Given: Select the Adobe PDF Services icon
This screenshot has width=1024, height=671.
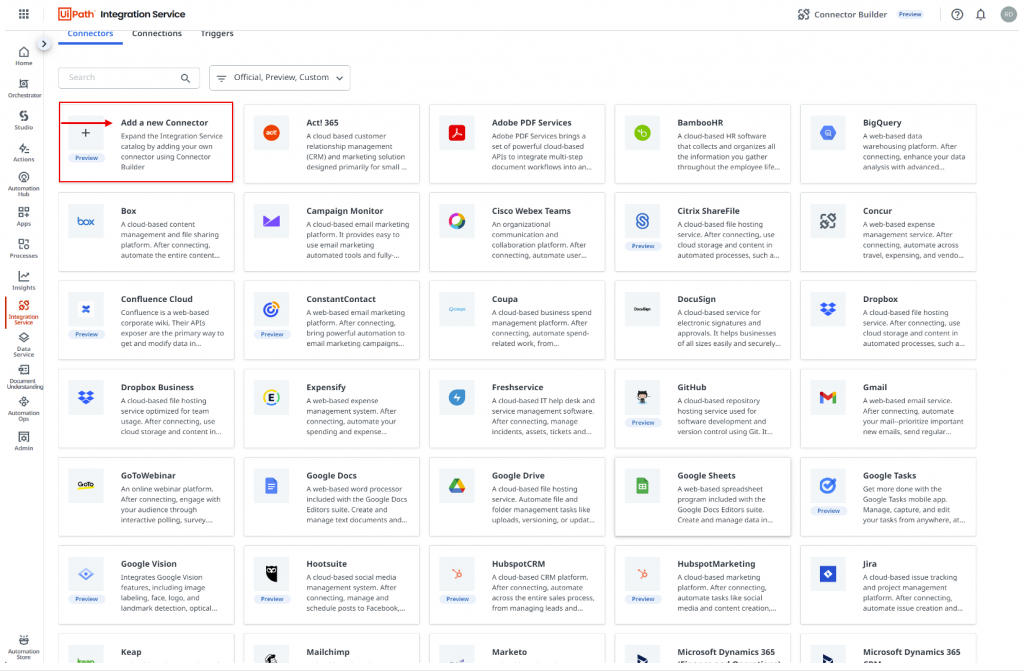Looking at the screenshot, I should [456, 133].
